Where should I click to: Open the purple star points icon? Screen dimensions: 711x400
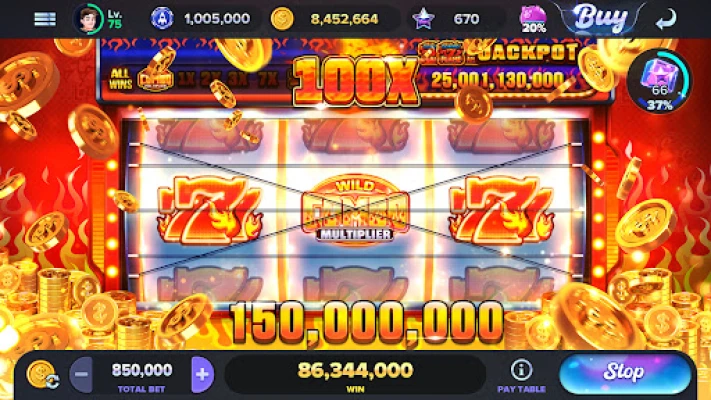pyautogui.click(x=423, y=19)
